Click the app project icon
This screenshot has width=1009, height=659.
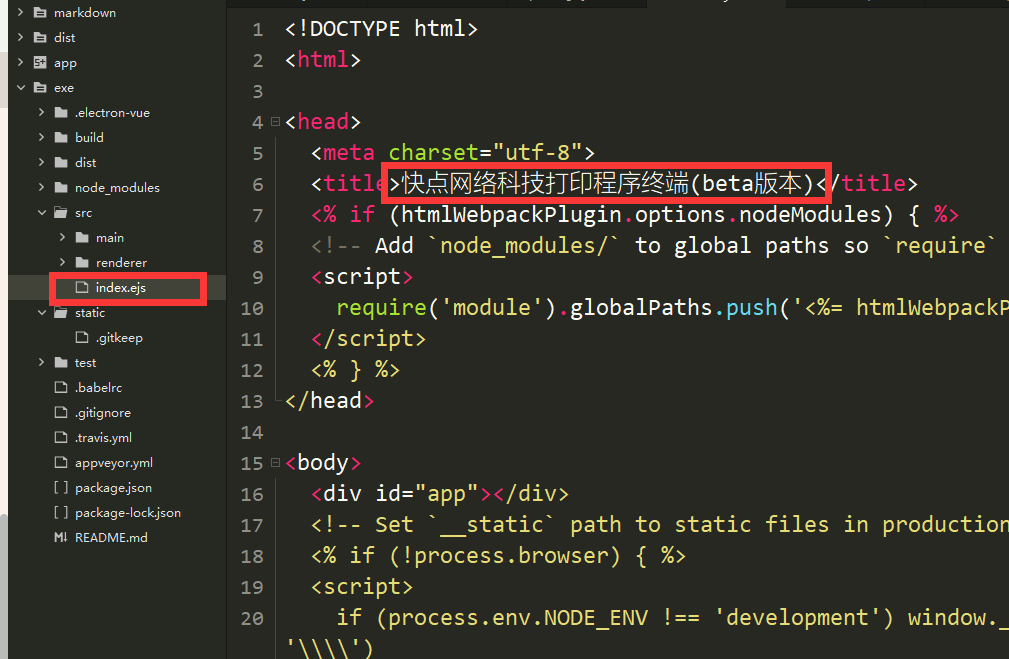(x=40, y=62)
